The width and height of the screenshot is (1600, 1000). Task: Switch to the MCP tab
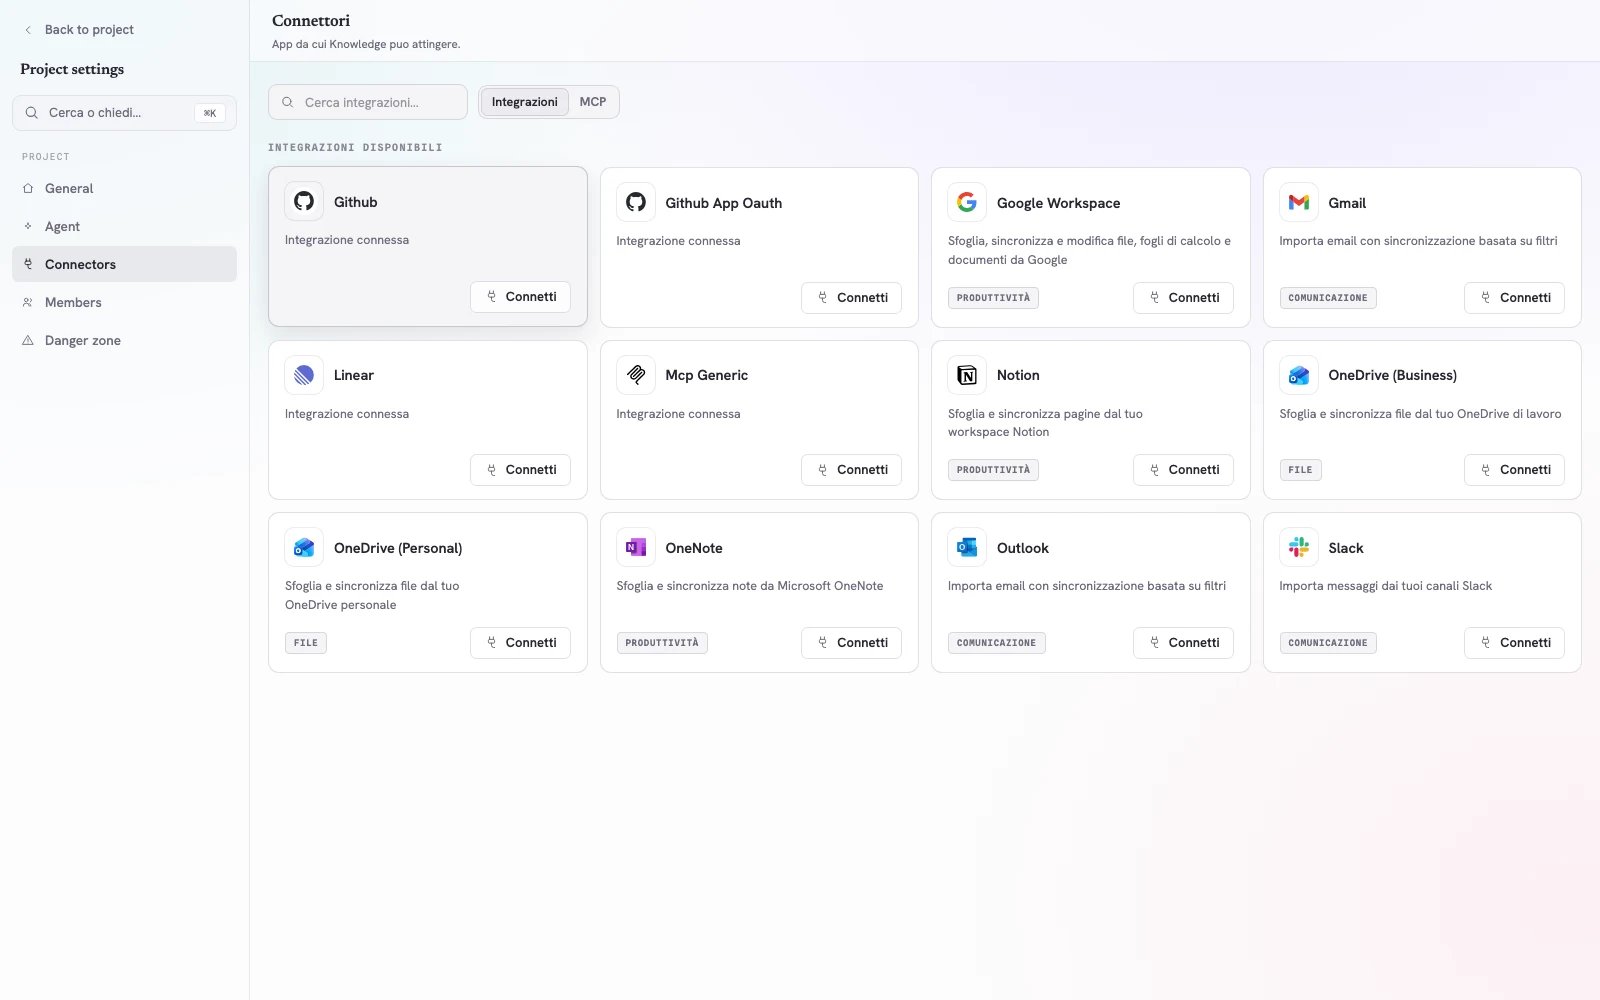coord(593,102)
